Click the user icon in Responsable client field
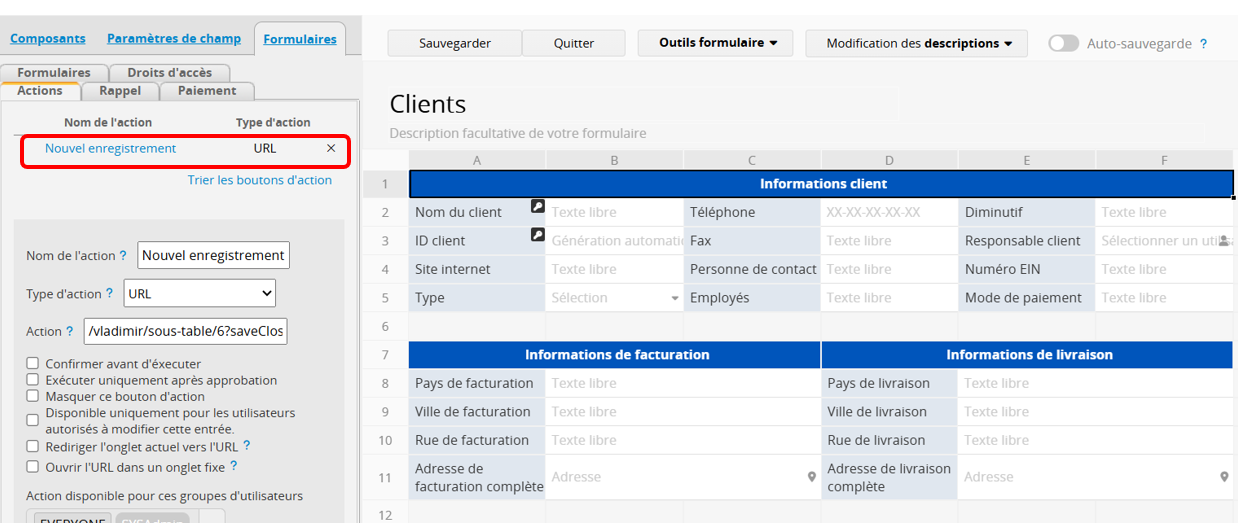 (1224, 241)
